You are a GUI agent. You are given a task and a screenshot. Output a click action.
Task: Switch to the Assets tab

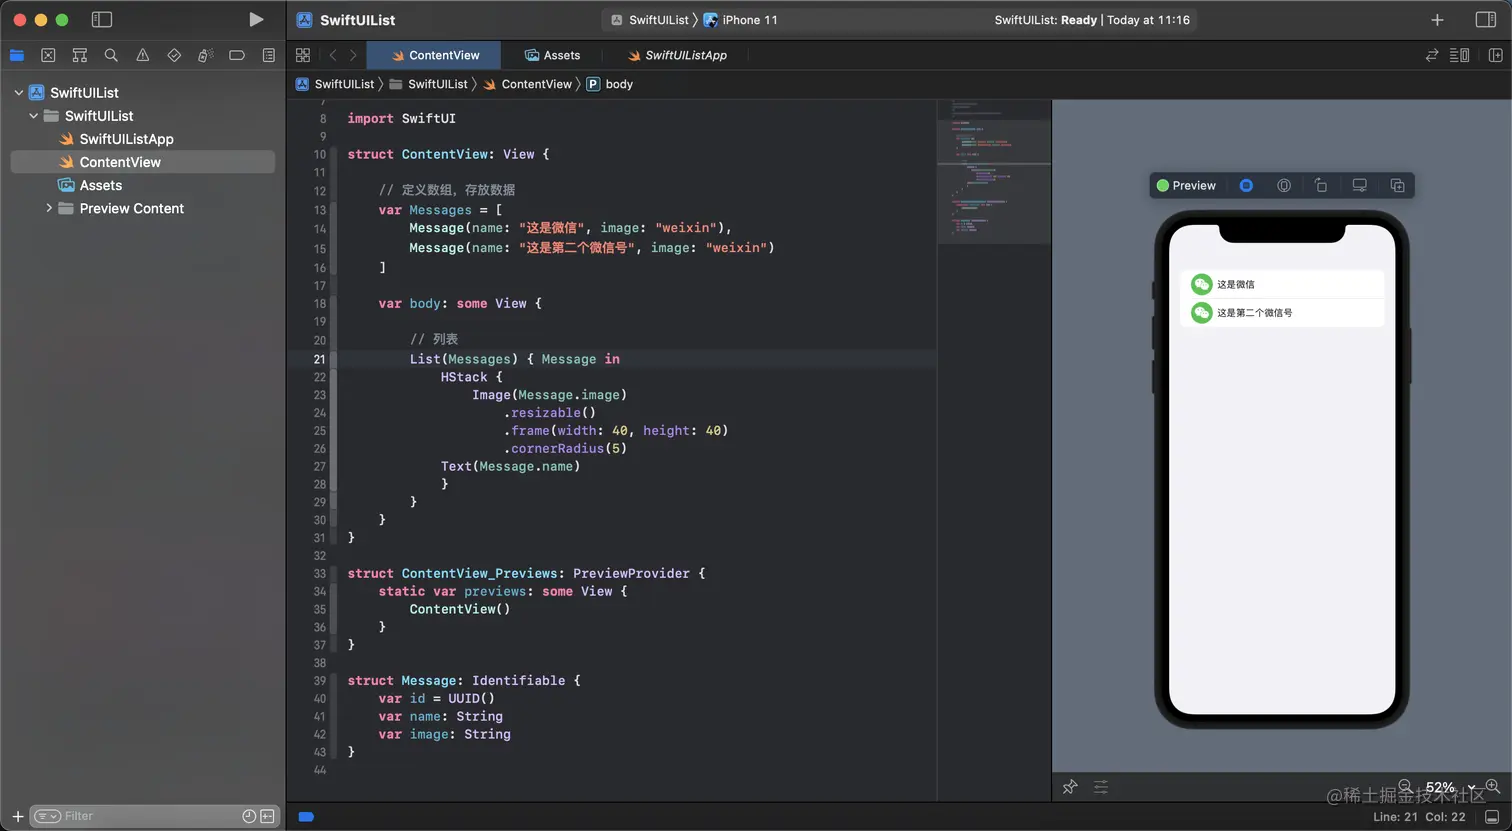tap(553, 55)
